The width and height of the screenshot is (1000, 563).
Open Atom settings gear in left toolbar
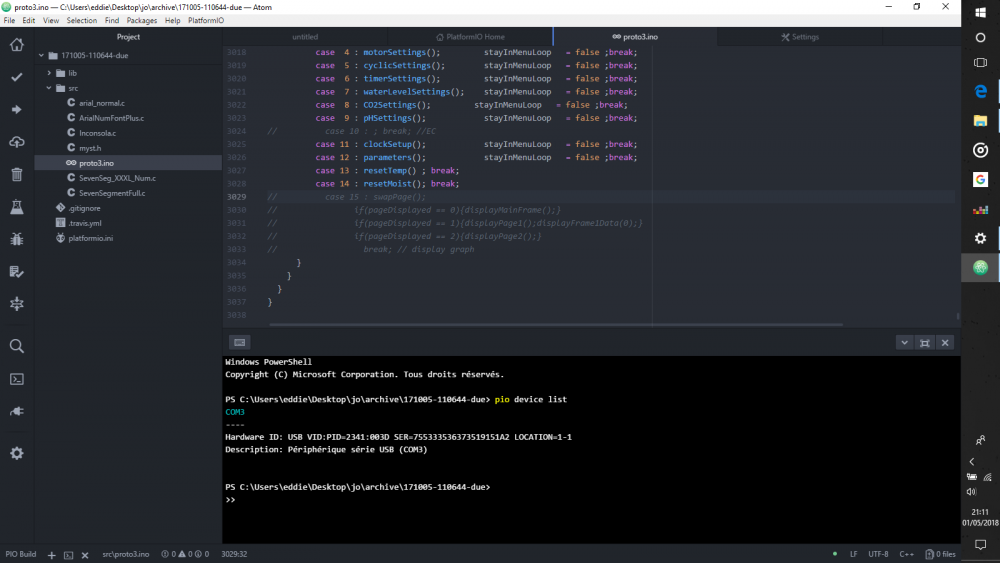point(17,453)
